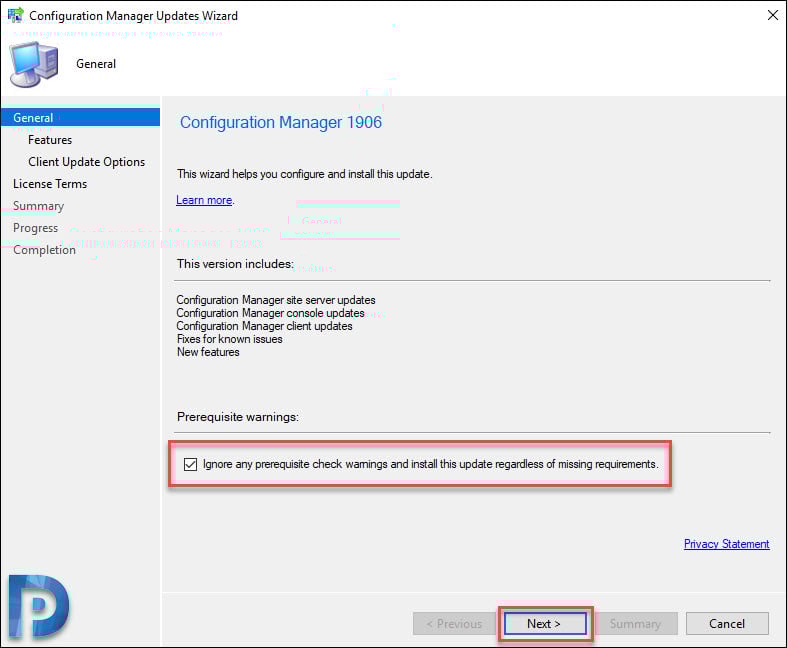Go to Client Update Options step
This screenshot has height=648, width=787.
pos(86,162)
